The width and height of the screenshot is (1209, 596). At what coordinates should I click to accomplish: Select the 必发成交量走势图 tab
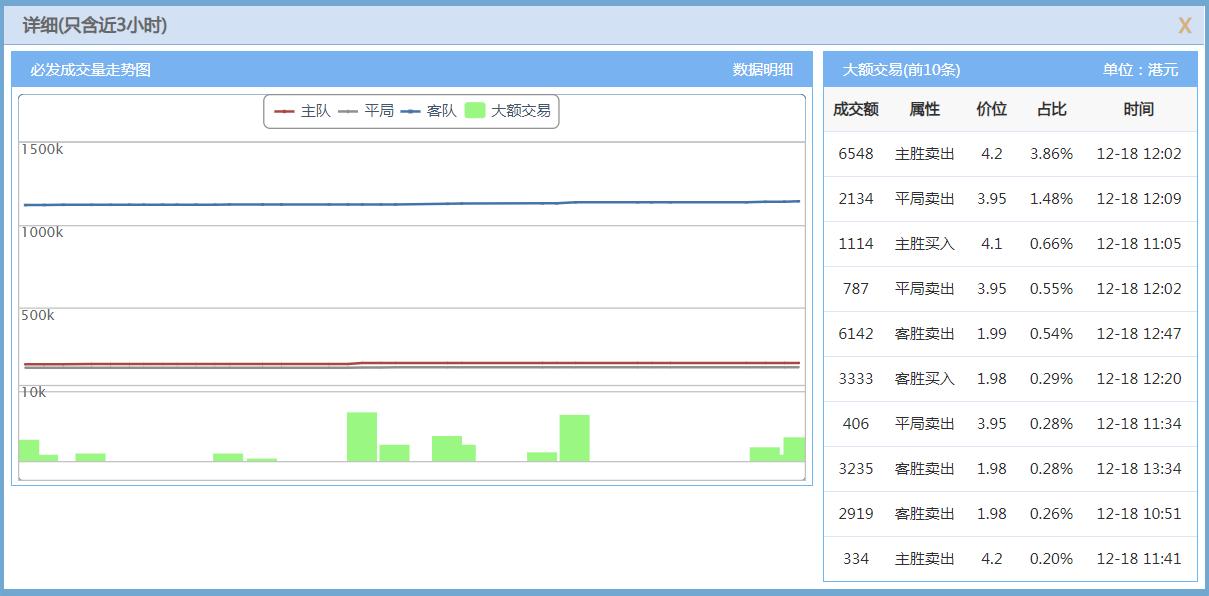point(90,69)
